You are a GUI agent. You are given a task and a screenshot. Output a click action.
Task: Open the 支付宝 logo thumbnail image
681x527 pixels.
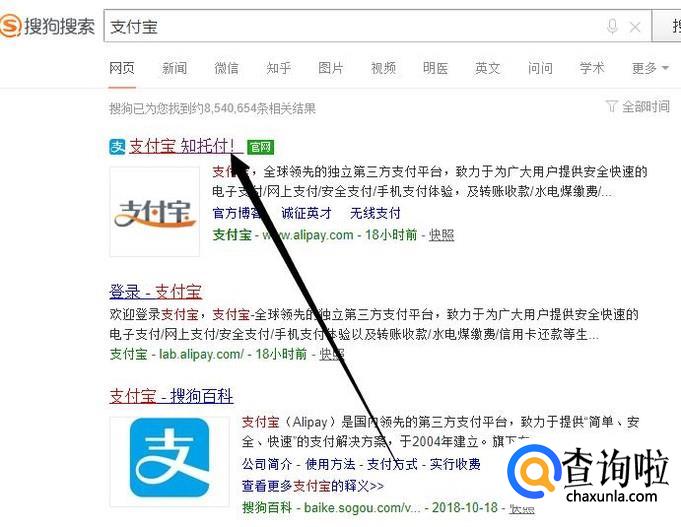(x=155, y=212)
